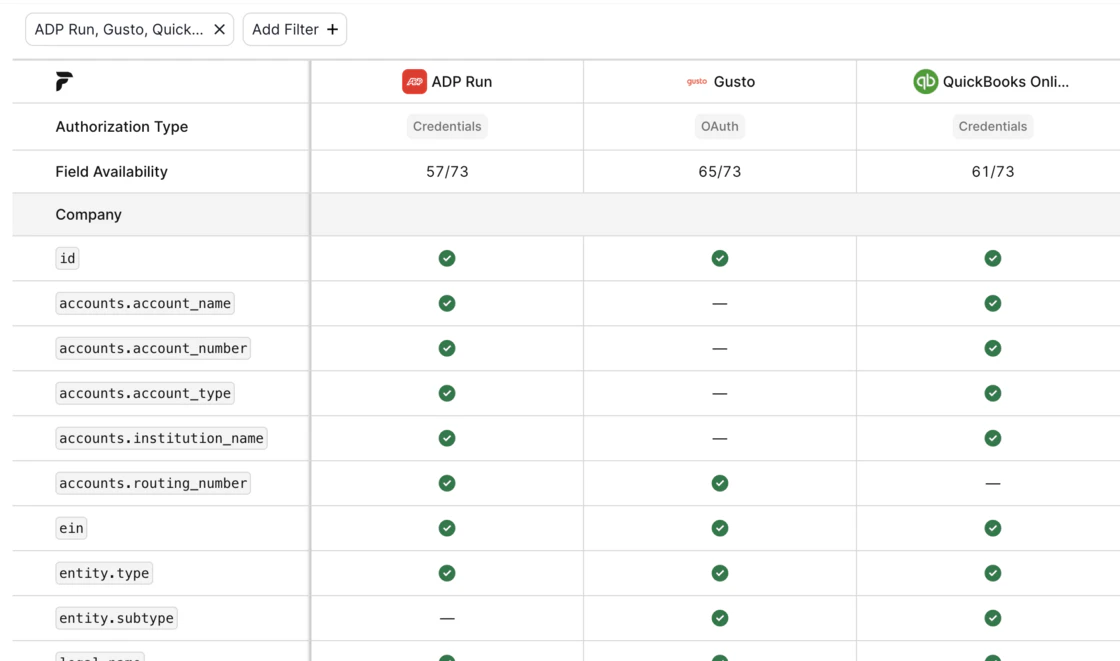Click the Gusto logo icon
Image resolution: width=1120 pixels, height=661 pixels.
[697, 82]
